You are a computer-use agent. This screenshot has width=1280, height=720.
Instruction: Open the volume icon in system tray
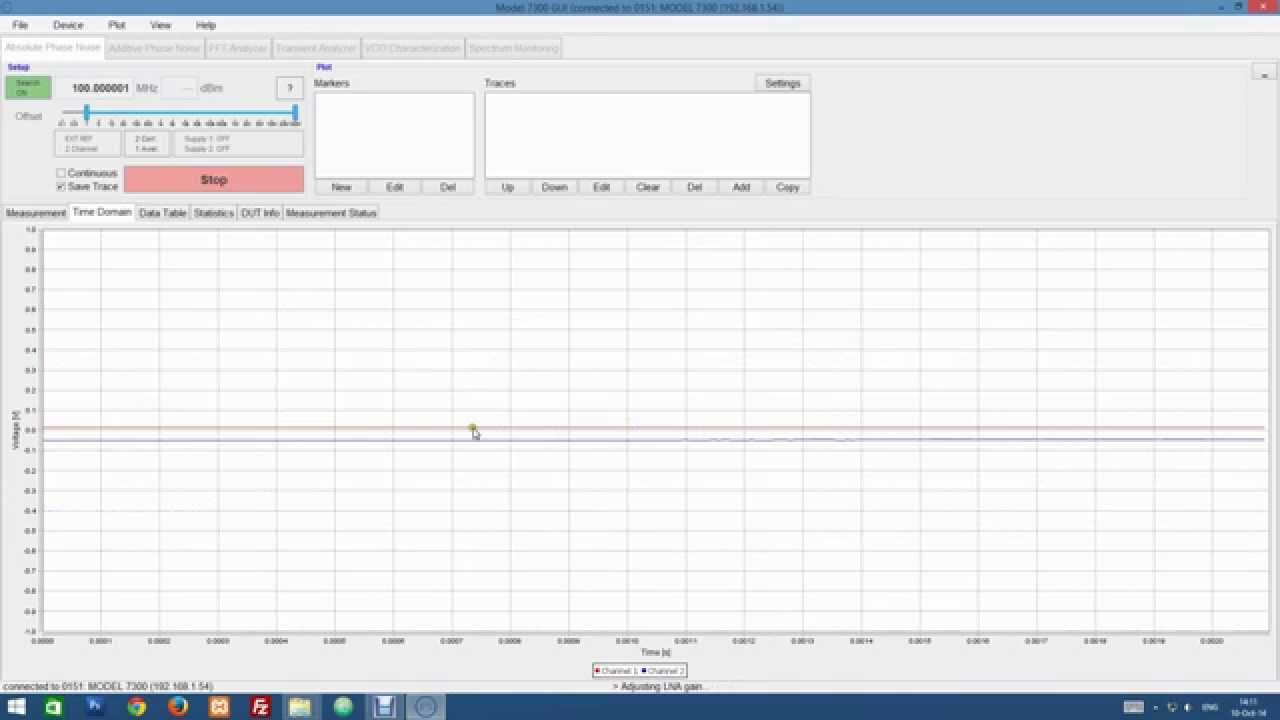tap(1186, 707)
